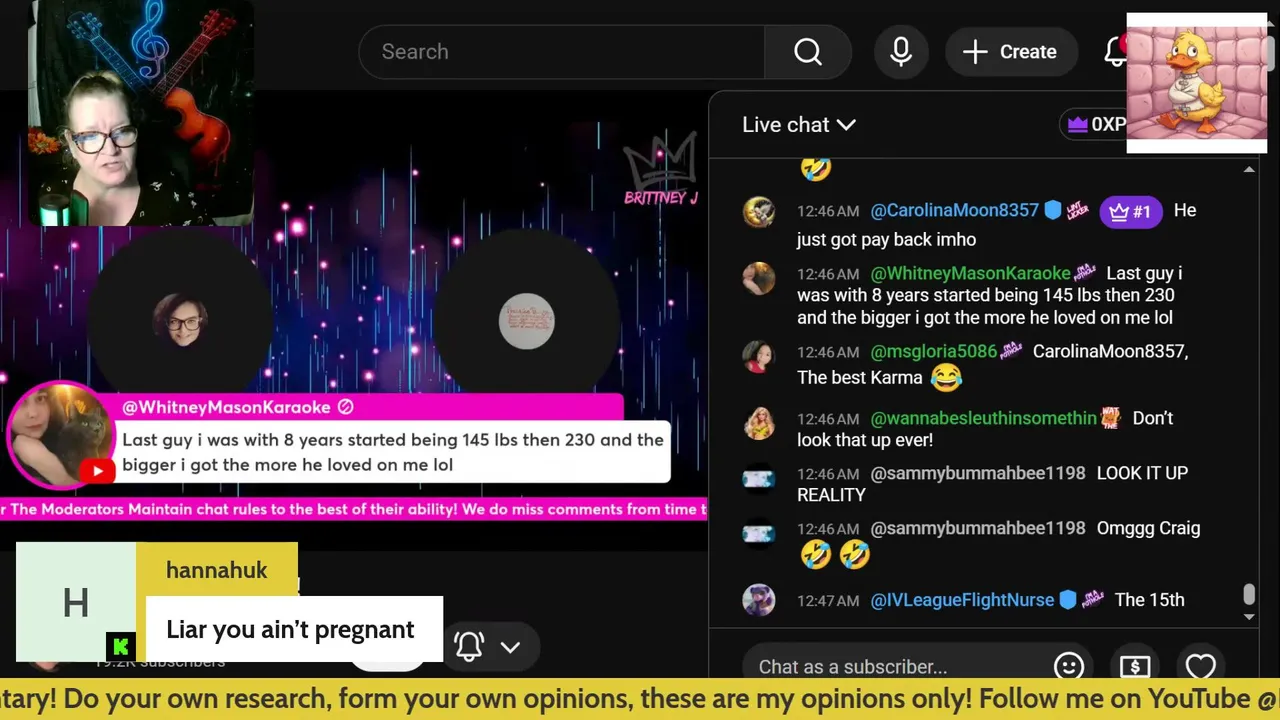This screenshot has width=1280, height=720.
Task: Click the Chat as a subscriber field
Action: pyautogui.click(x=892, y=666)
